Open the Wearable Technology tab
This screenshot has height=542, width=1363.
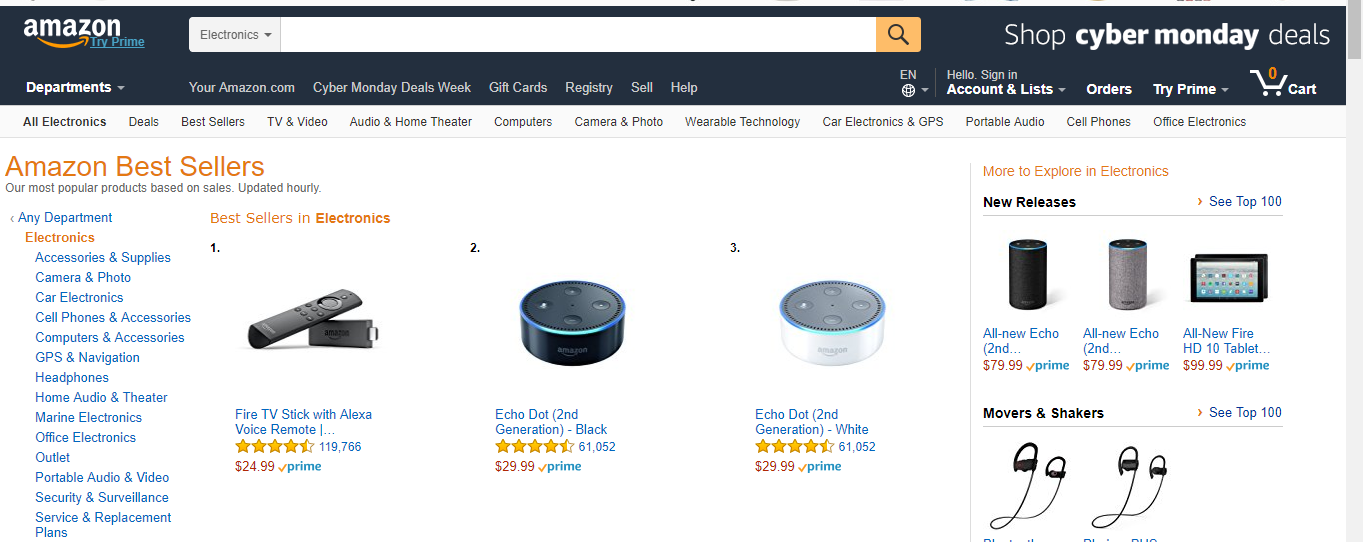pos(742,122)
